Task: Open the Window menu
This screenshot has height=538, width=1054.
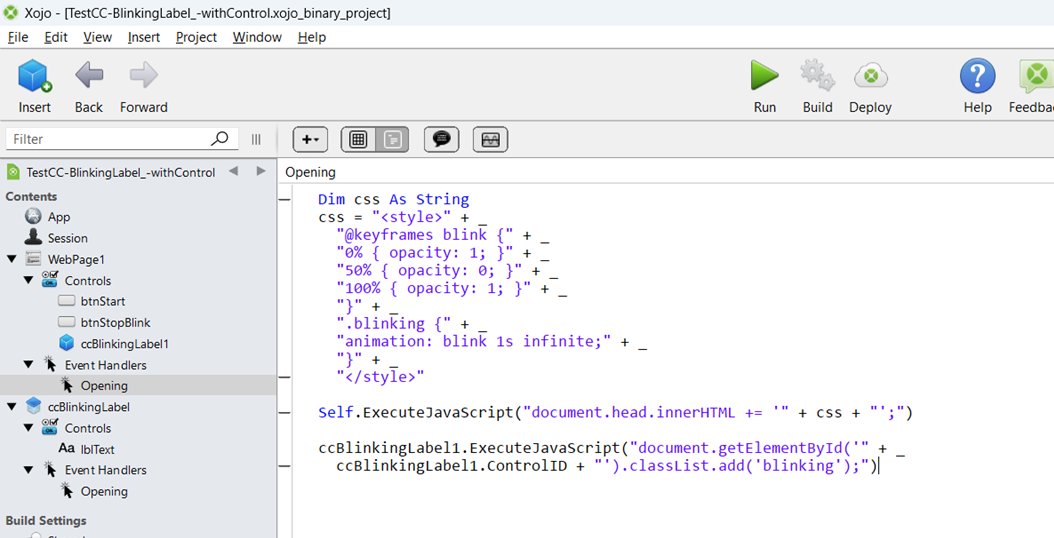Action: click(x=257, y=37)
